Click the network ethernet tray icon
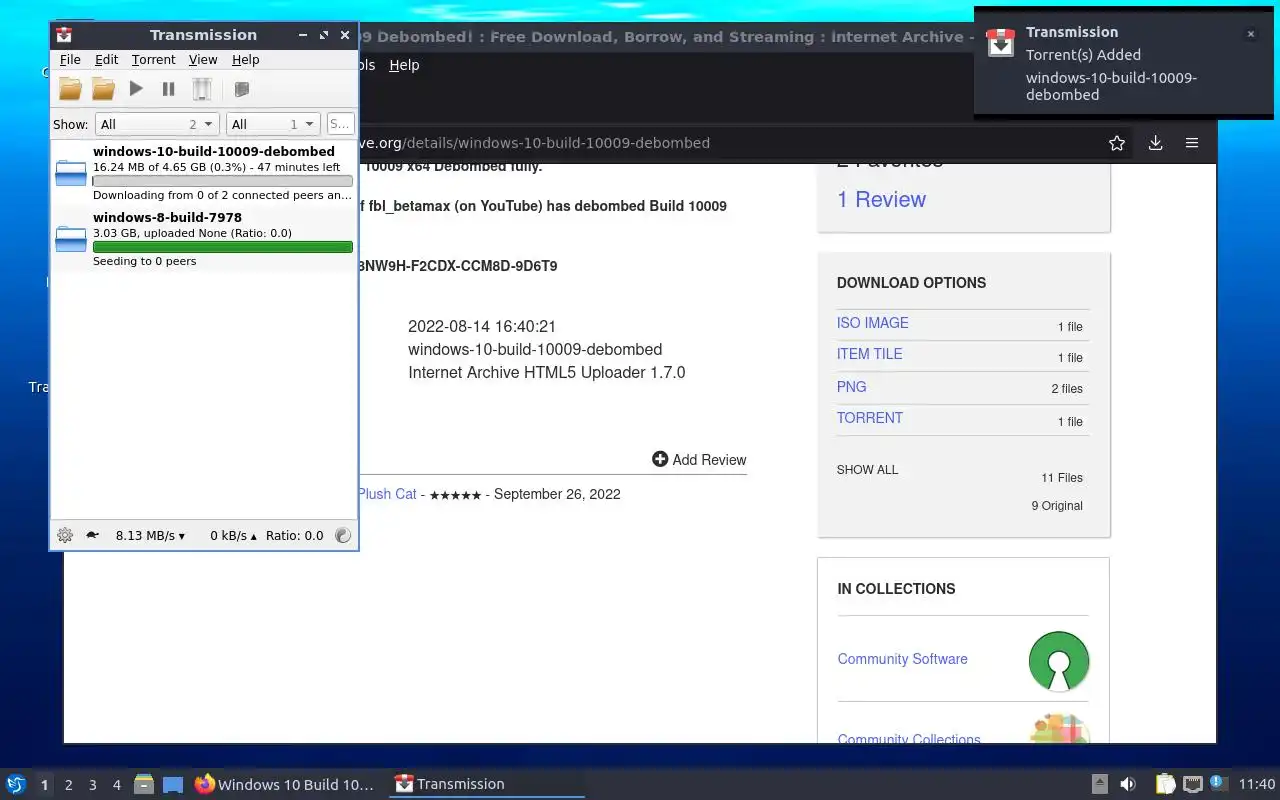 (x=1192, y=784)
